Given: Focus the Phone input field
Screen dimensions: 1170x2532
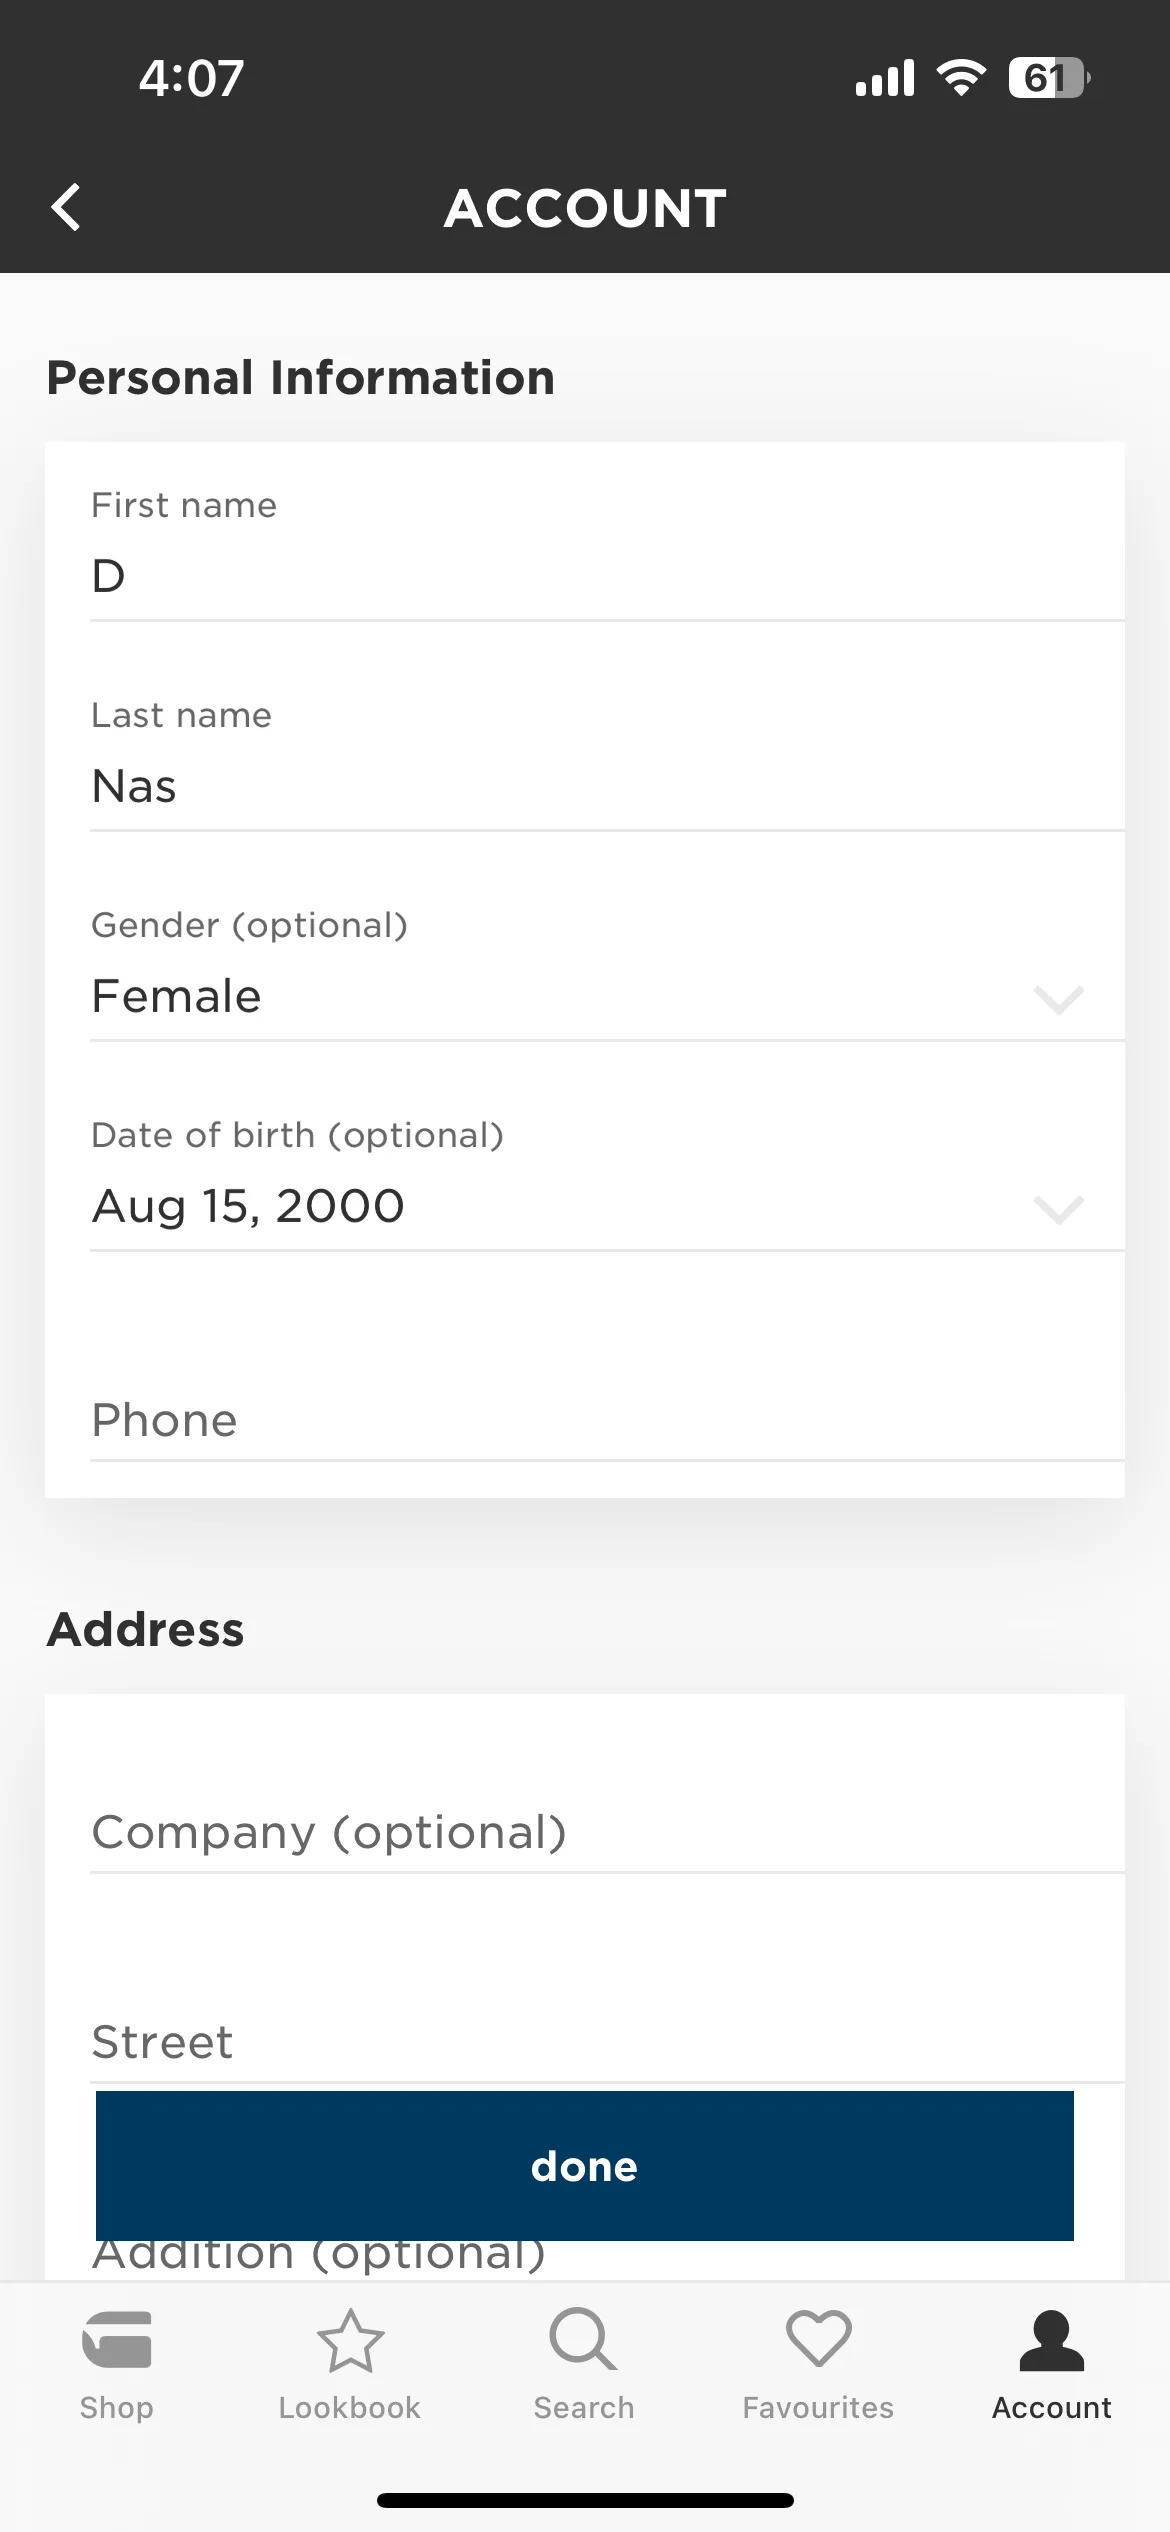Looking at the screenshot, I should click(x=607, y=1420).
